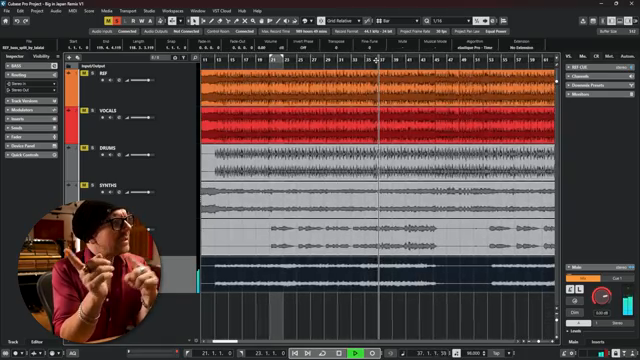Switch to the Visibility tab

click(41, 56)
